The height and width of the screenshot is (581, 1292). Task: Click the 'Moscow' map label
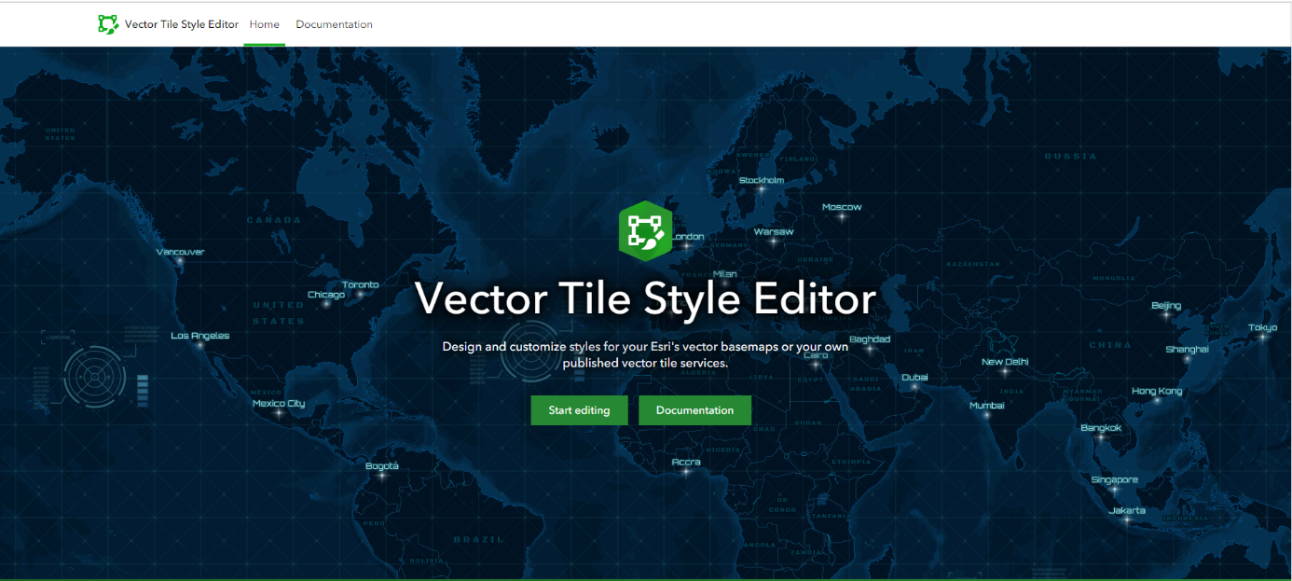tap(842, 207)
